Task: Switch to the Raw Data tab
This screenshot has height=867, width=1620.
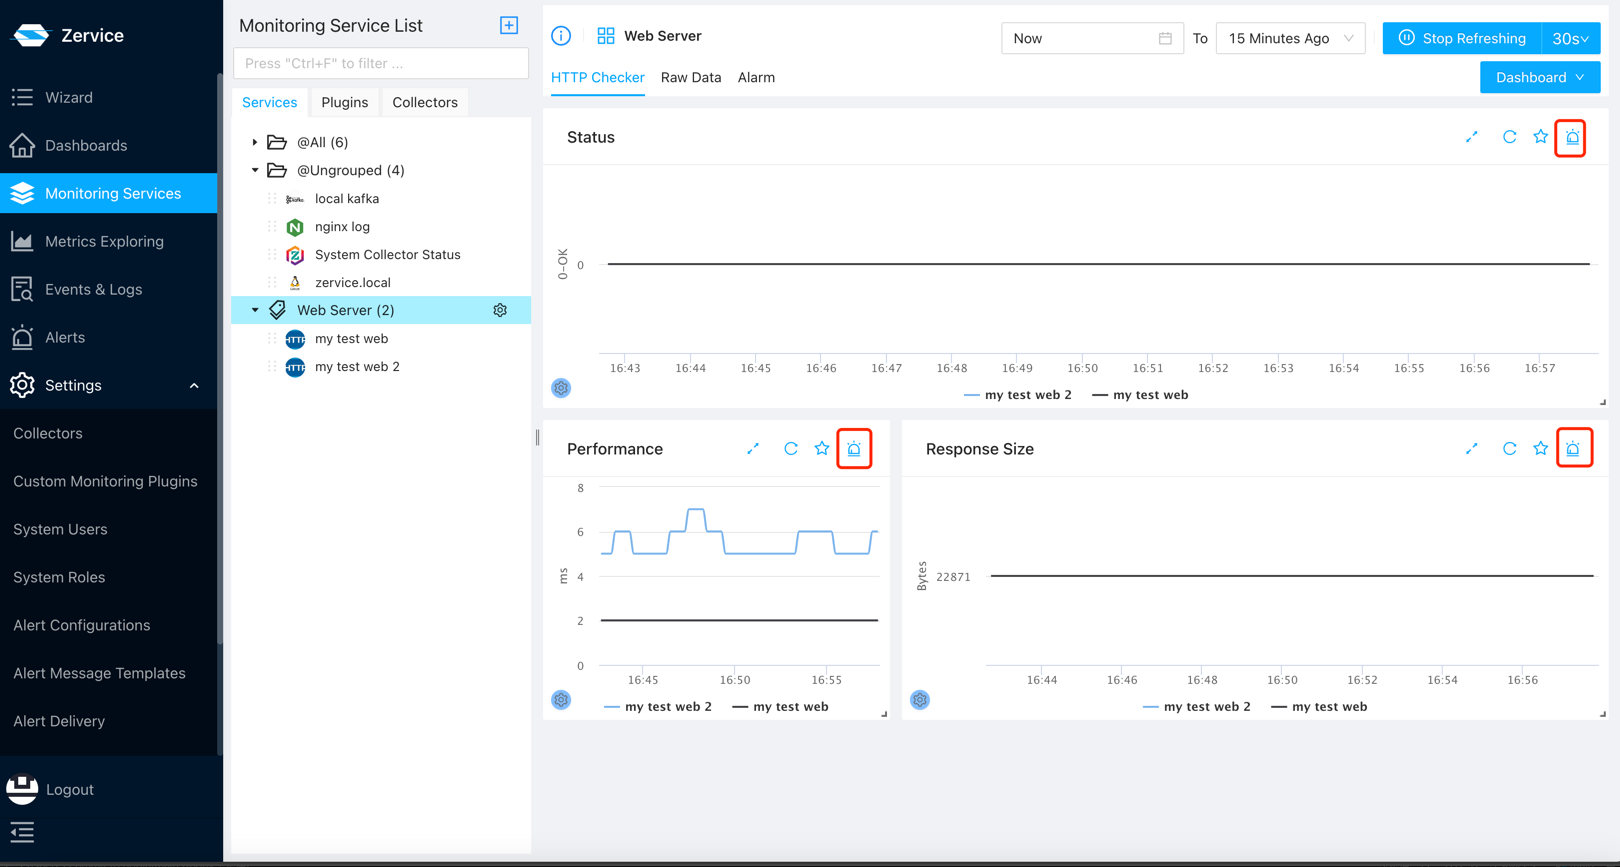Action: [690, 78]
